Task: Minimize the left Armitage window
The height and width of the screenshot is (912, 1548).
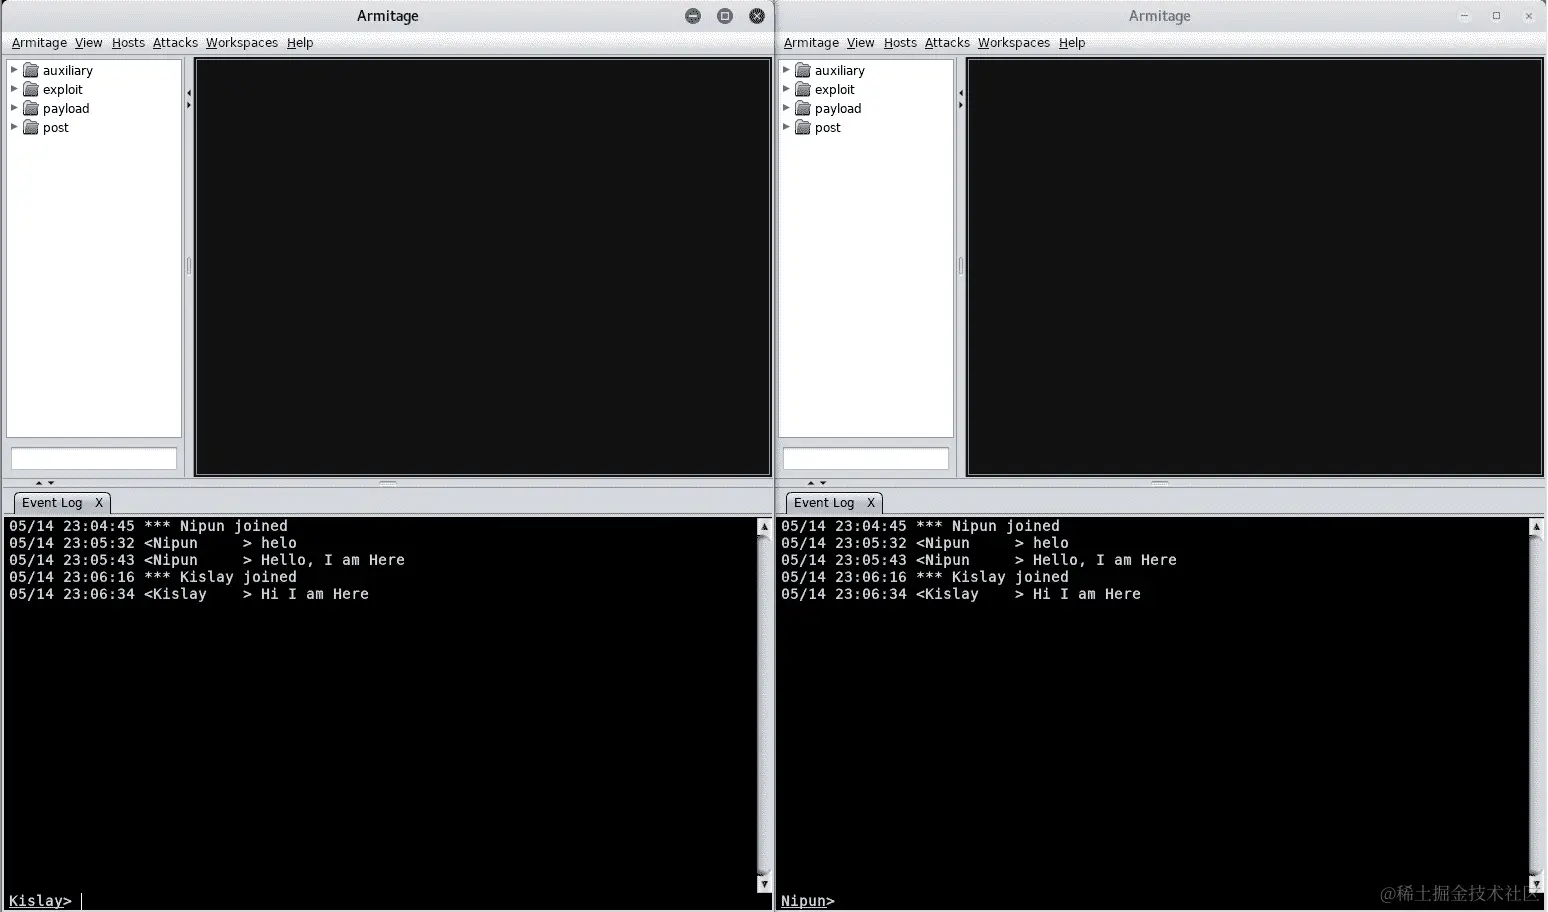Action: [693, 16]
